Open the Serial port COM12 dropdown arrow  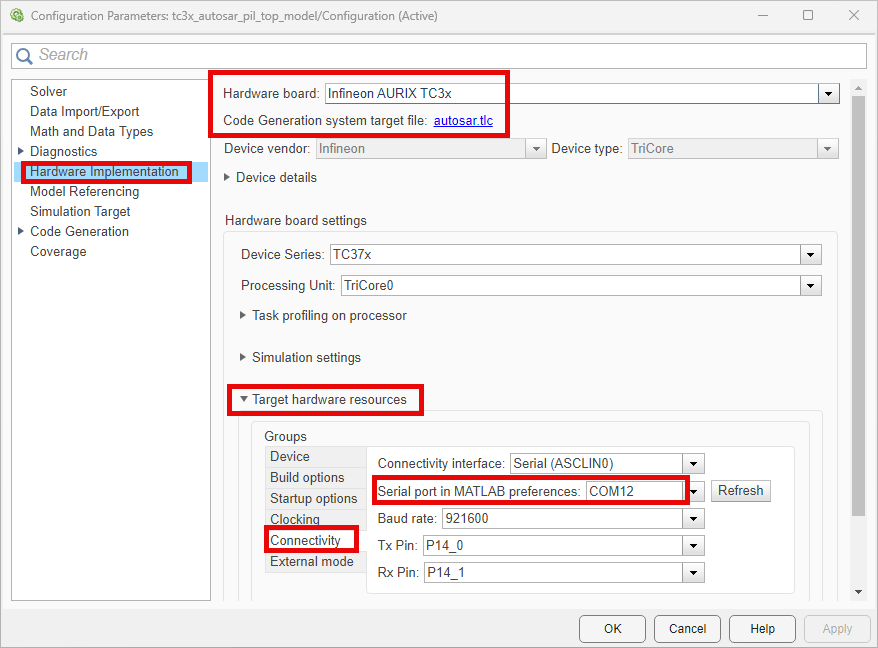[x=694, y=491]
